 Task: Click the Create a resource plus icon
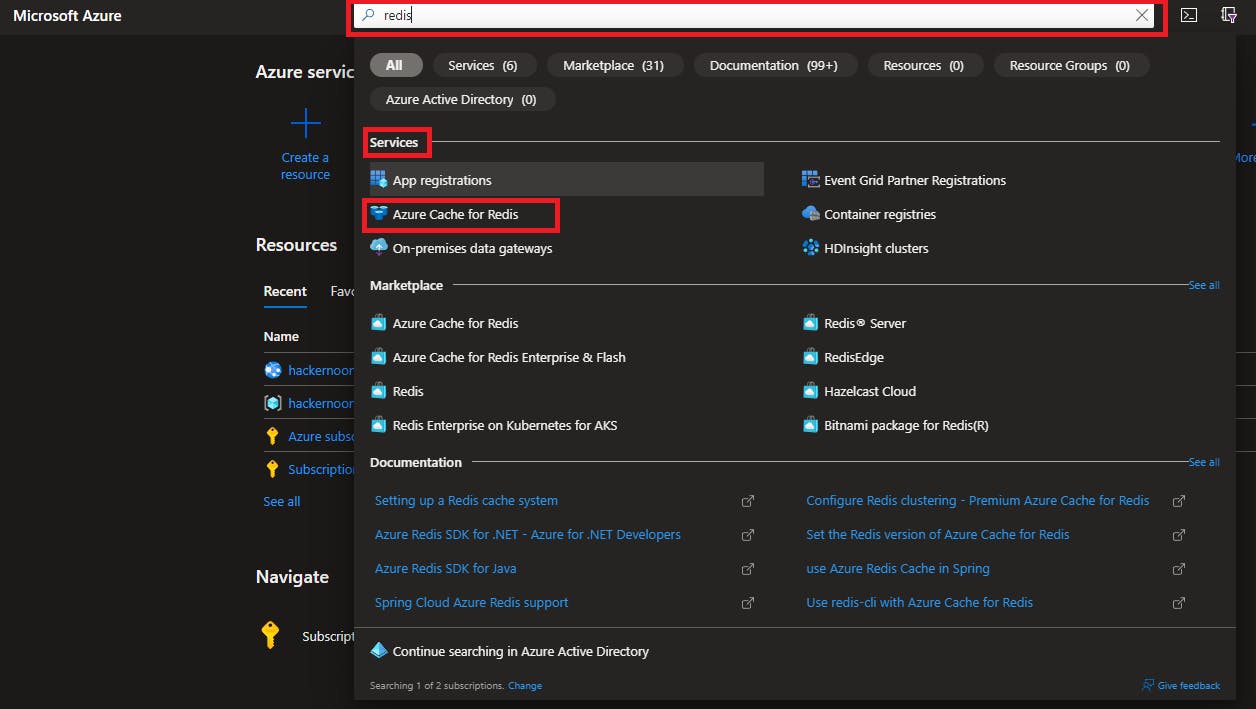point(305,125)
